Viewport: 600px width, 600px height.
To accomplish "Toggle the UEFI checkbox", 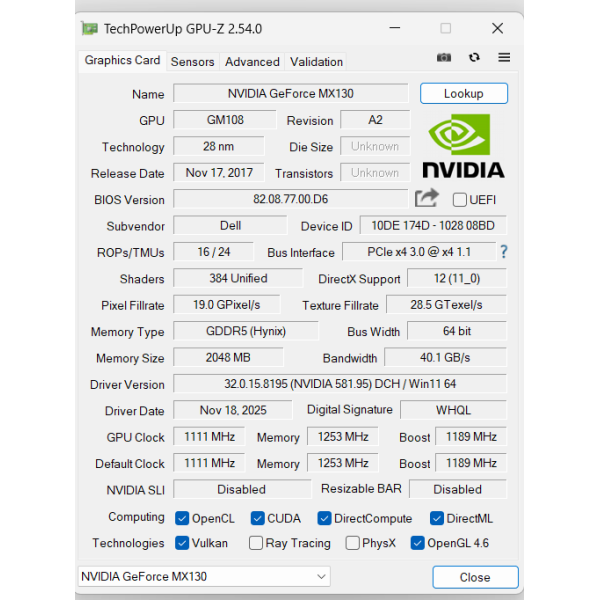I will coord(460,200).
